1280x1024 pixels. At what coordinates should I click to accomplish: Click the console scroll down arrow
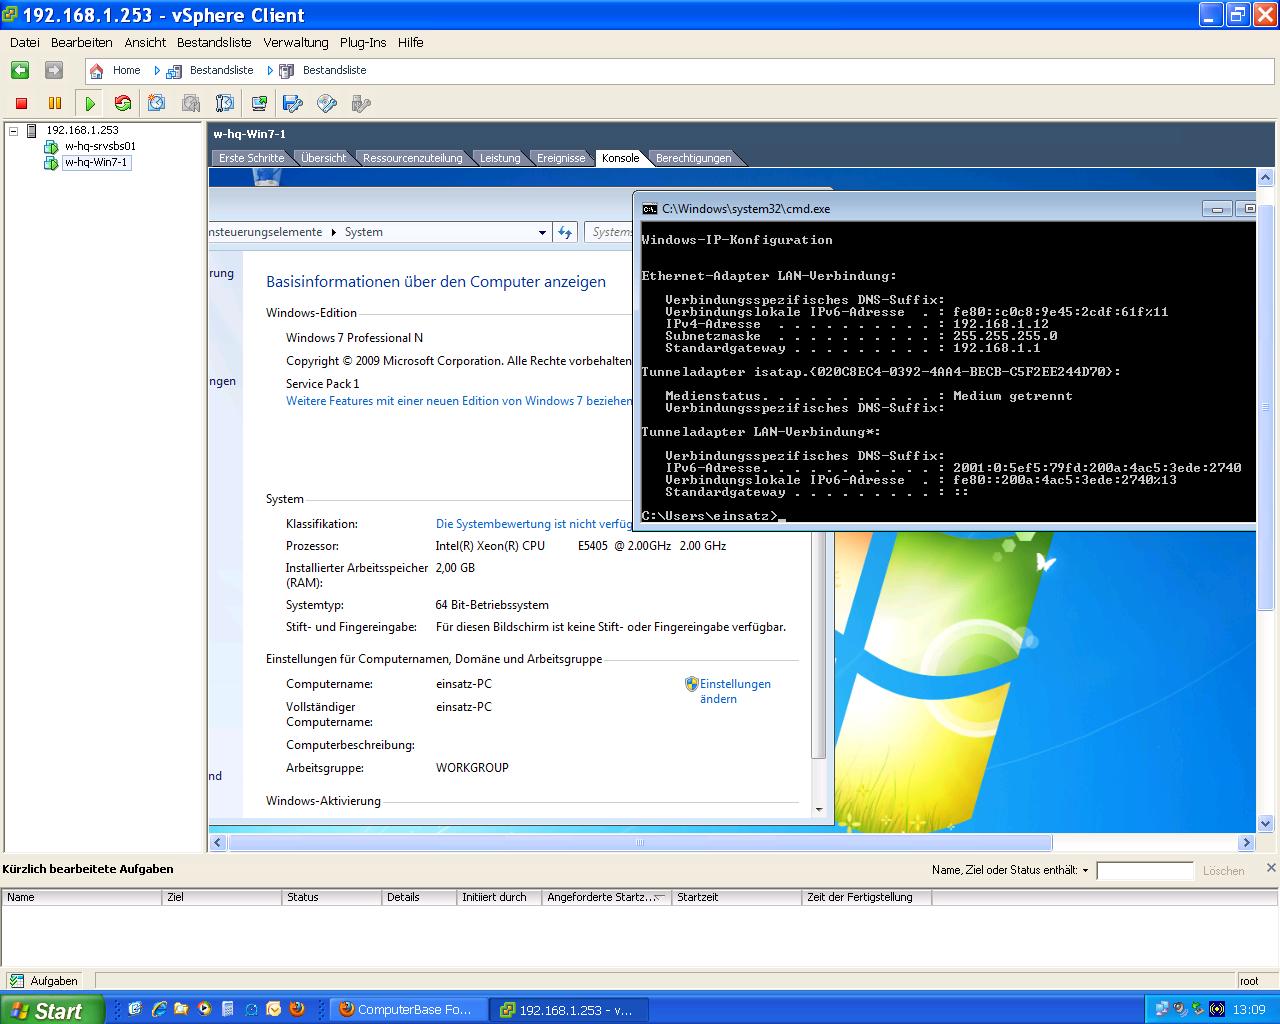click(x=1266, y=824)
